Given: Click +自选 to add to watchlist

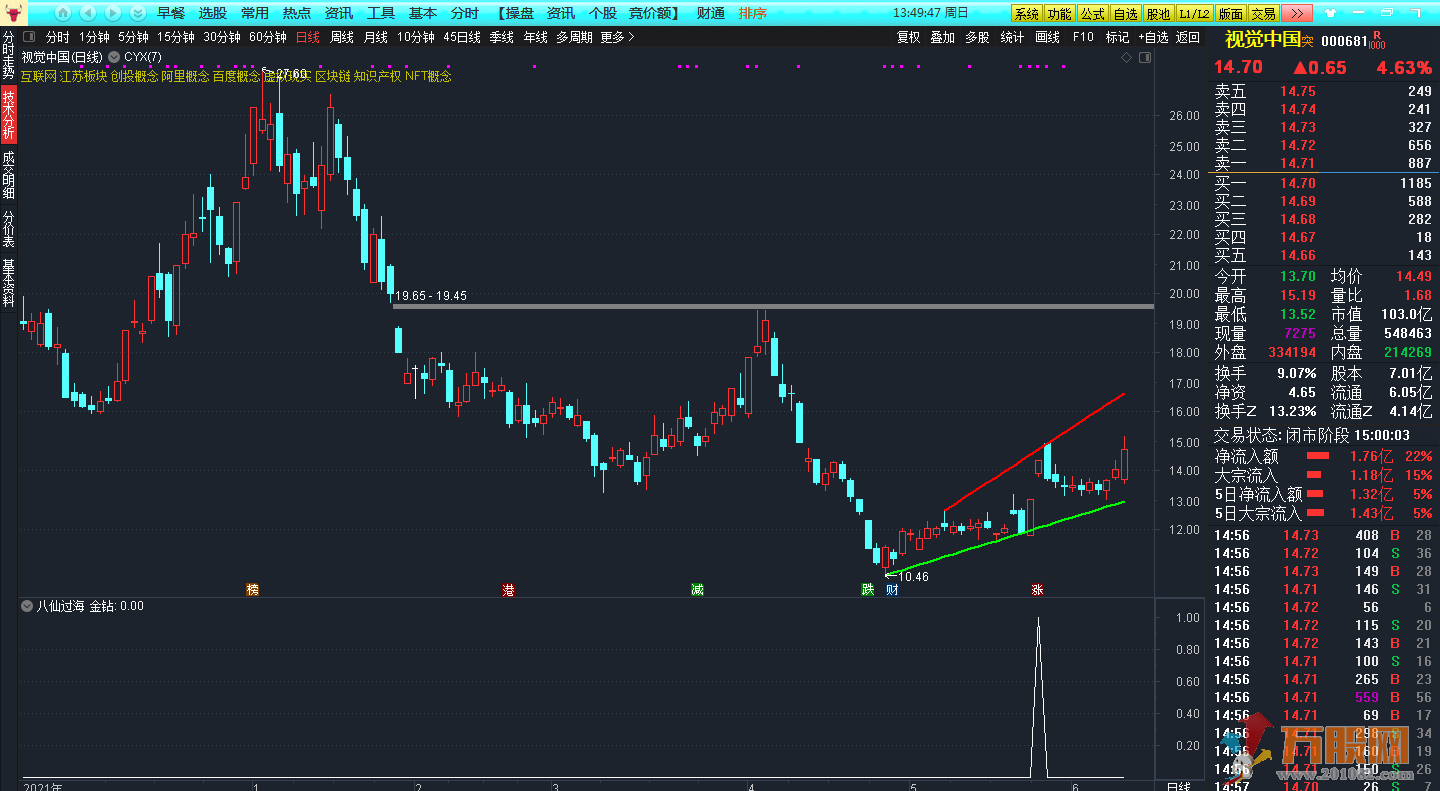Looking at the screenshot, I should (x=1153, y=37).
